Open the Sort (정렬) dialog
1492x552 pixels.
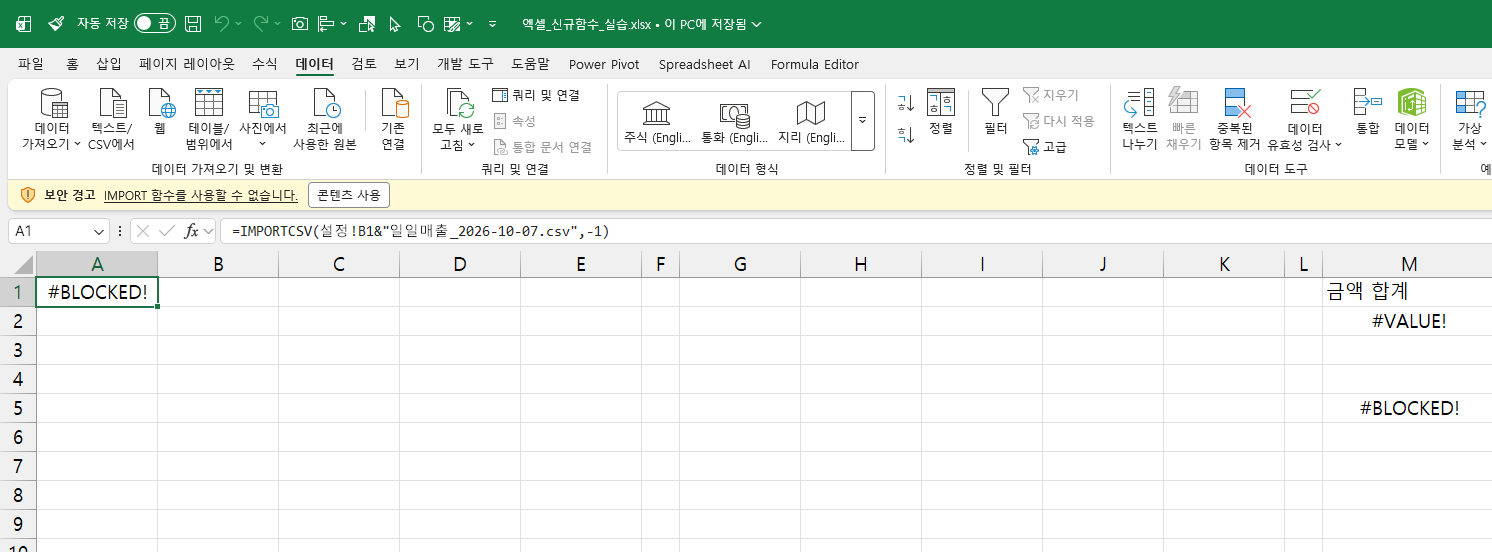[941, 112]
